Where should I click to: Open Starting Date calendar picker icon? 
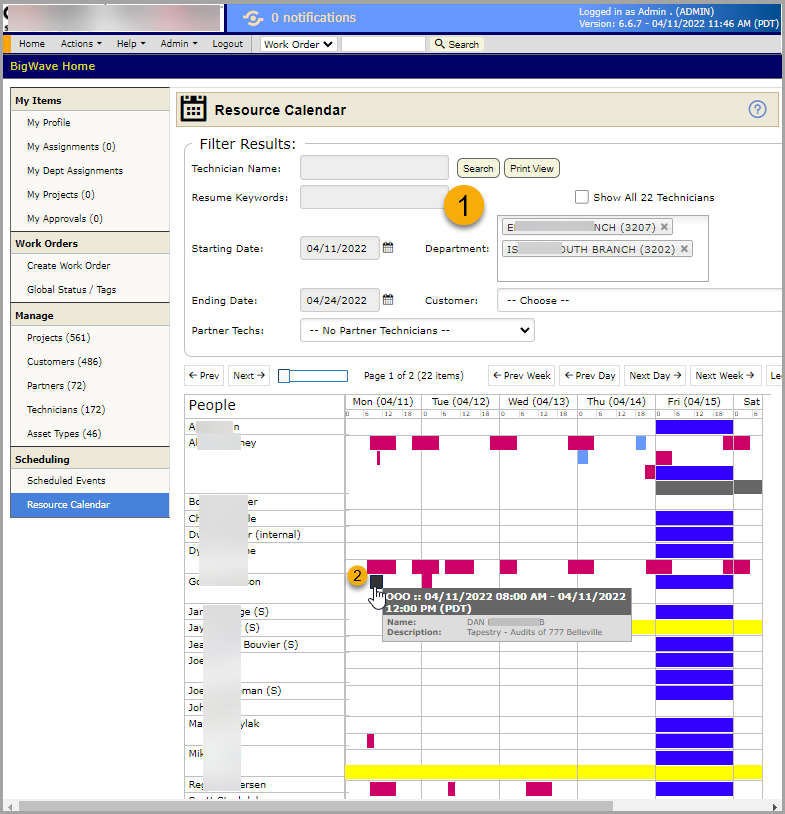point(388,248)
